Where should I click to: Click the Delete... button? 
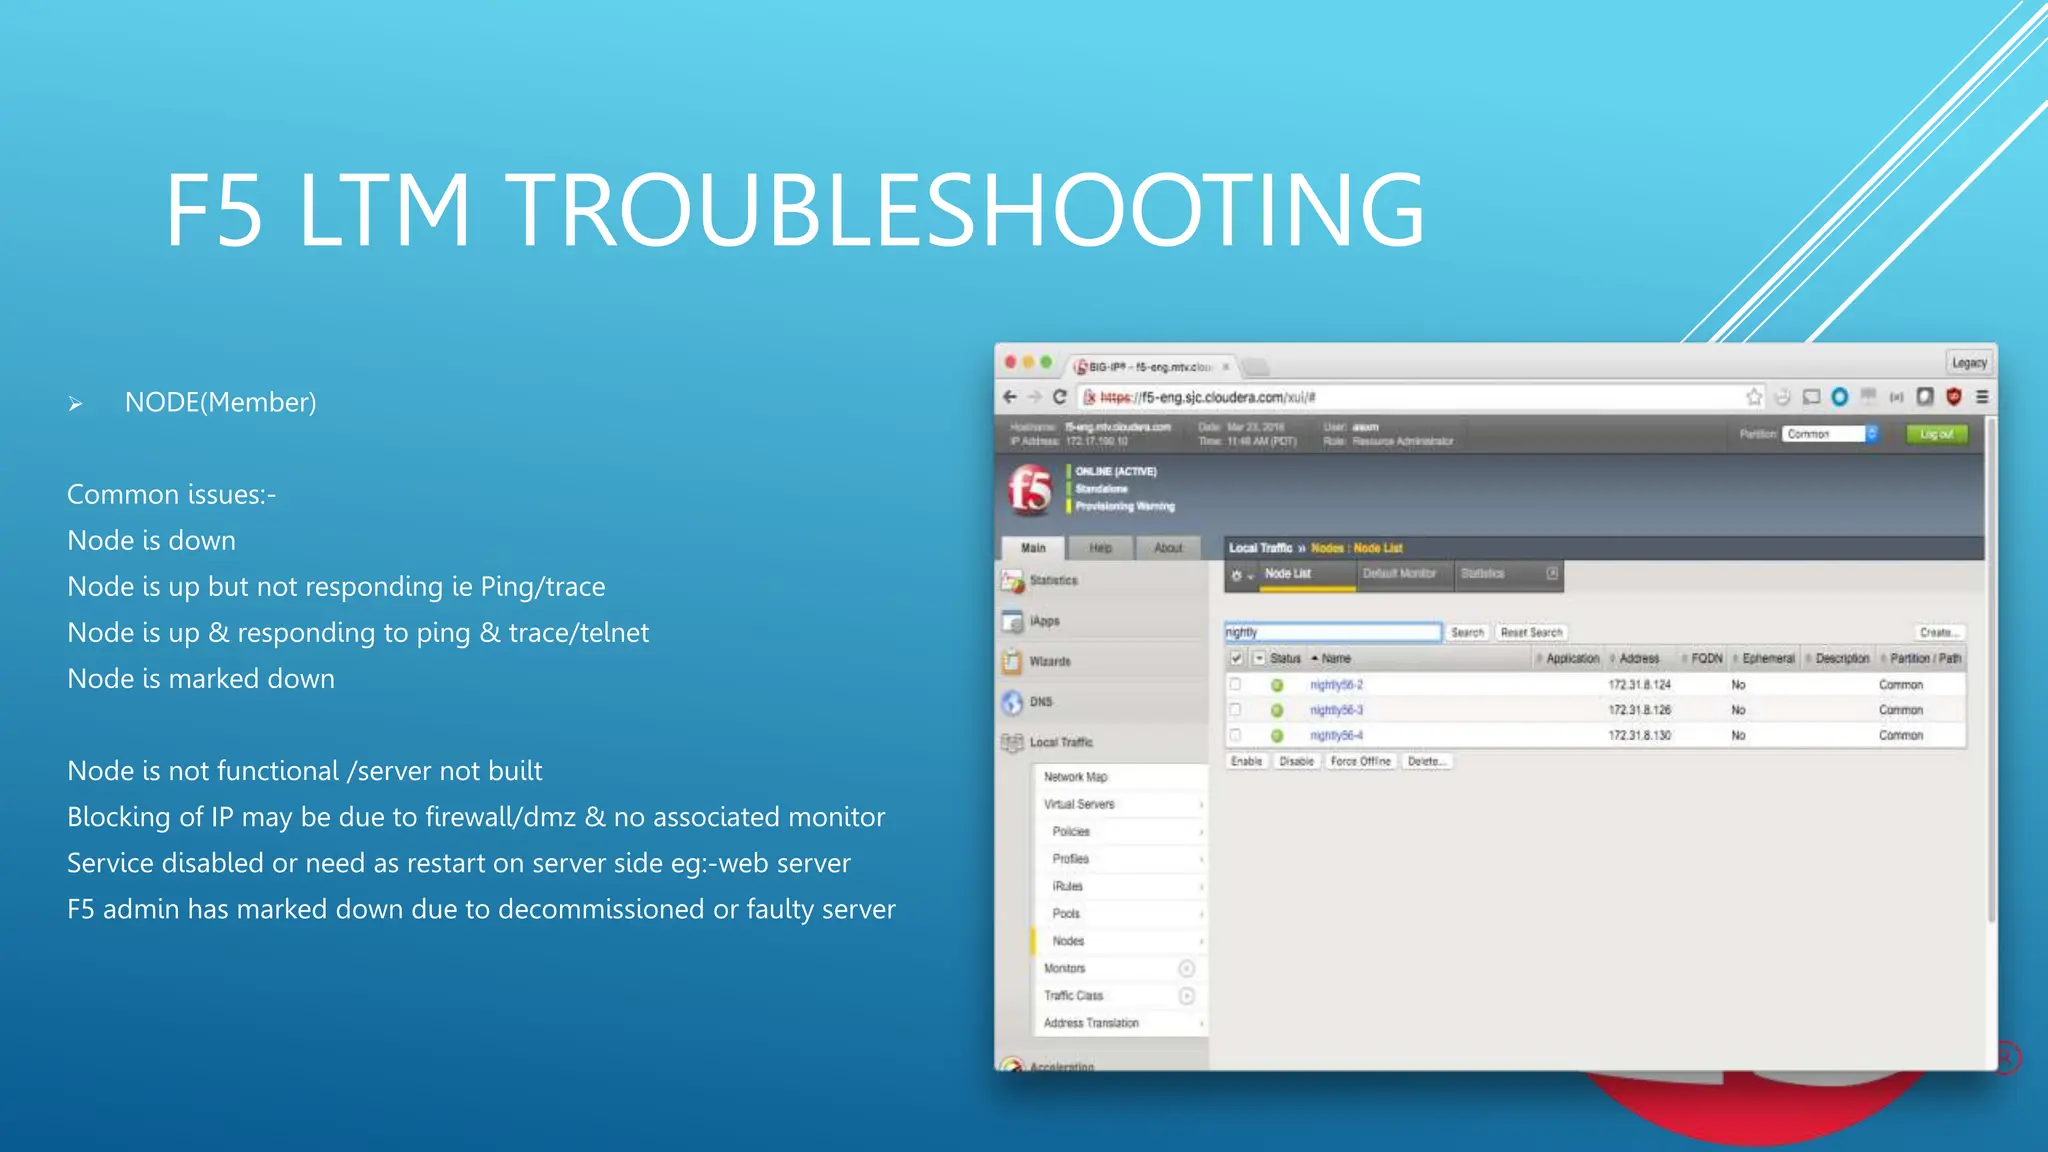click(1426, 761)
